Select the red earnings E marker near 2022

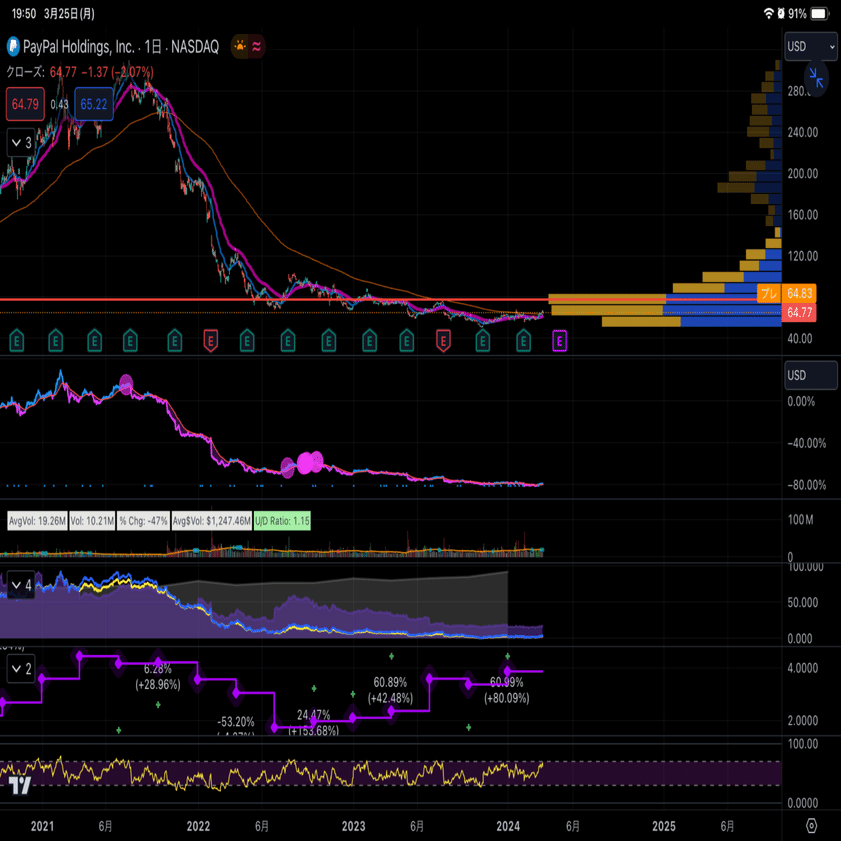click(211, 341)
